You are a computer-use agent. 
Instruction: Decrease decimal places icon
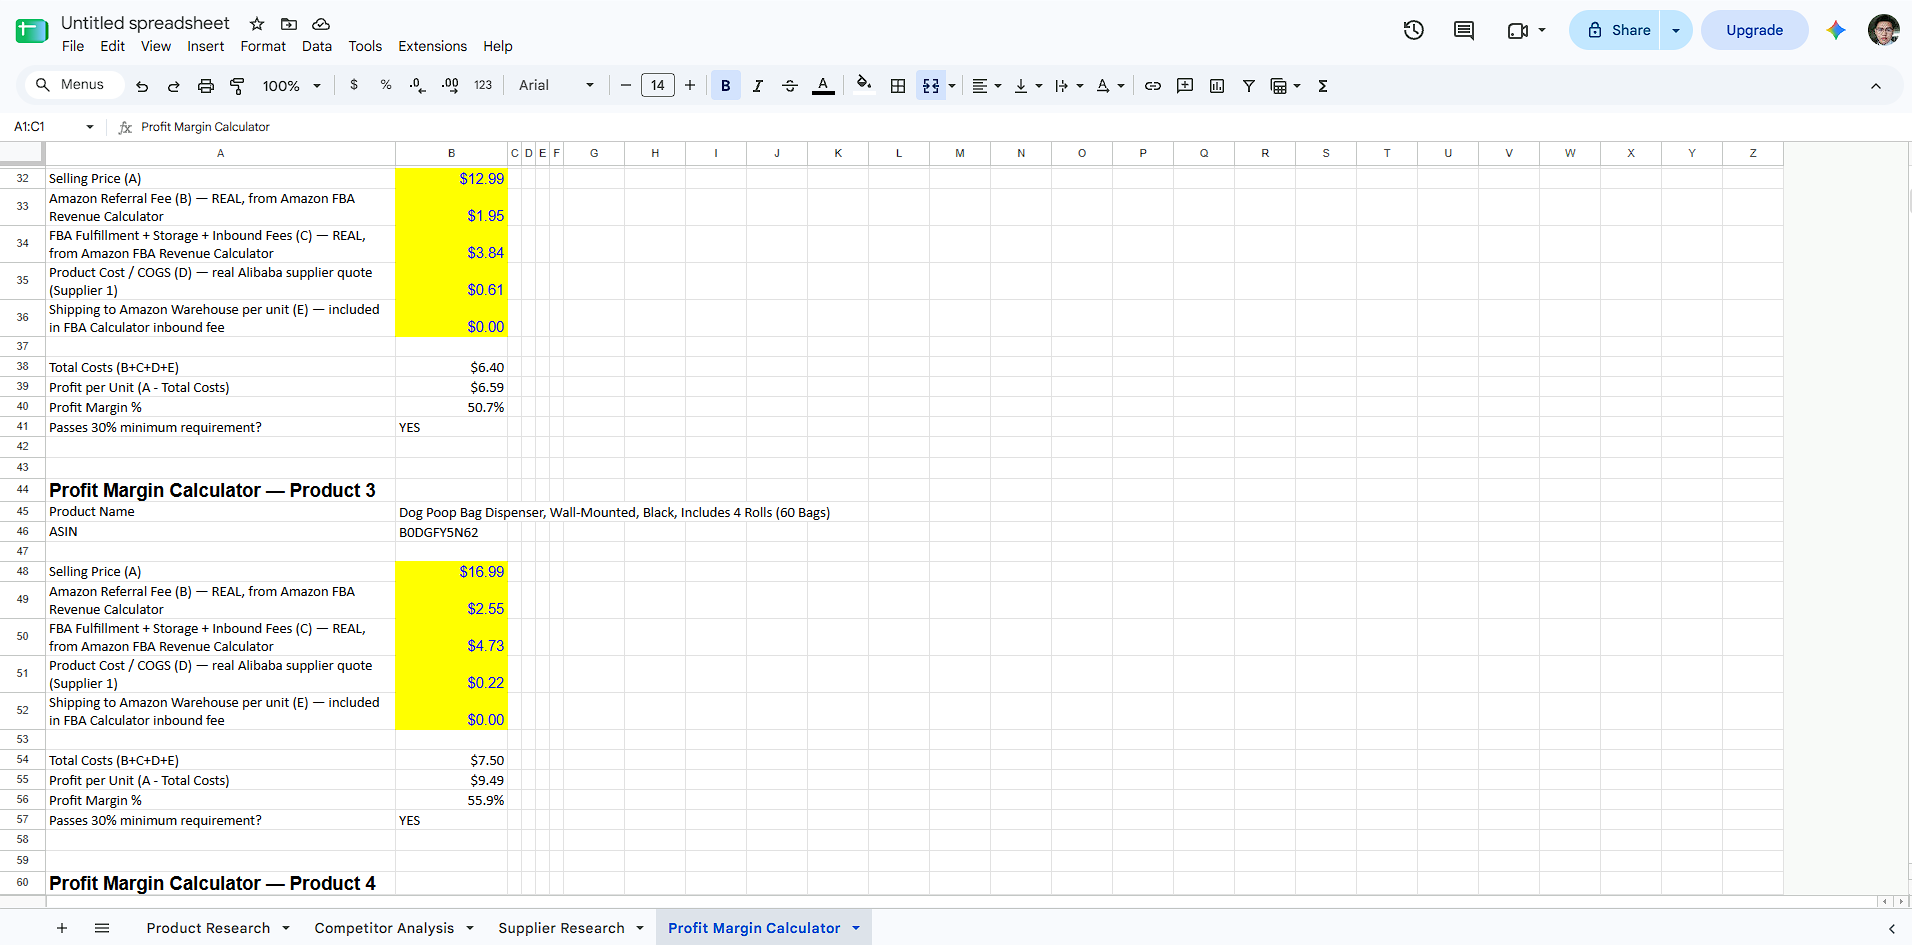point(418,86)
